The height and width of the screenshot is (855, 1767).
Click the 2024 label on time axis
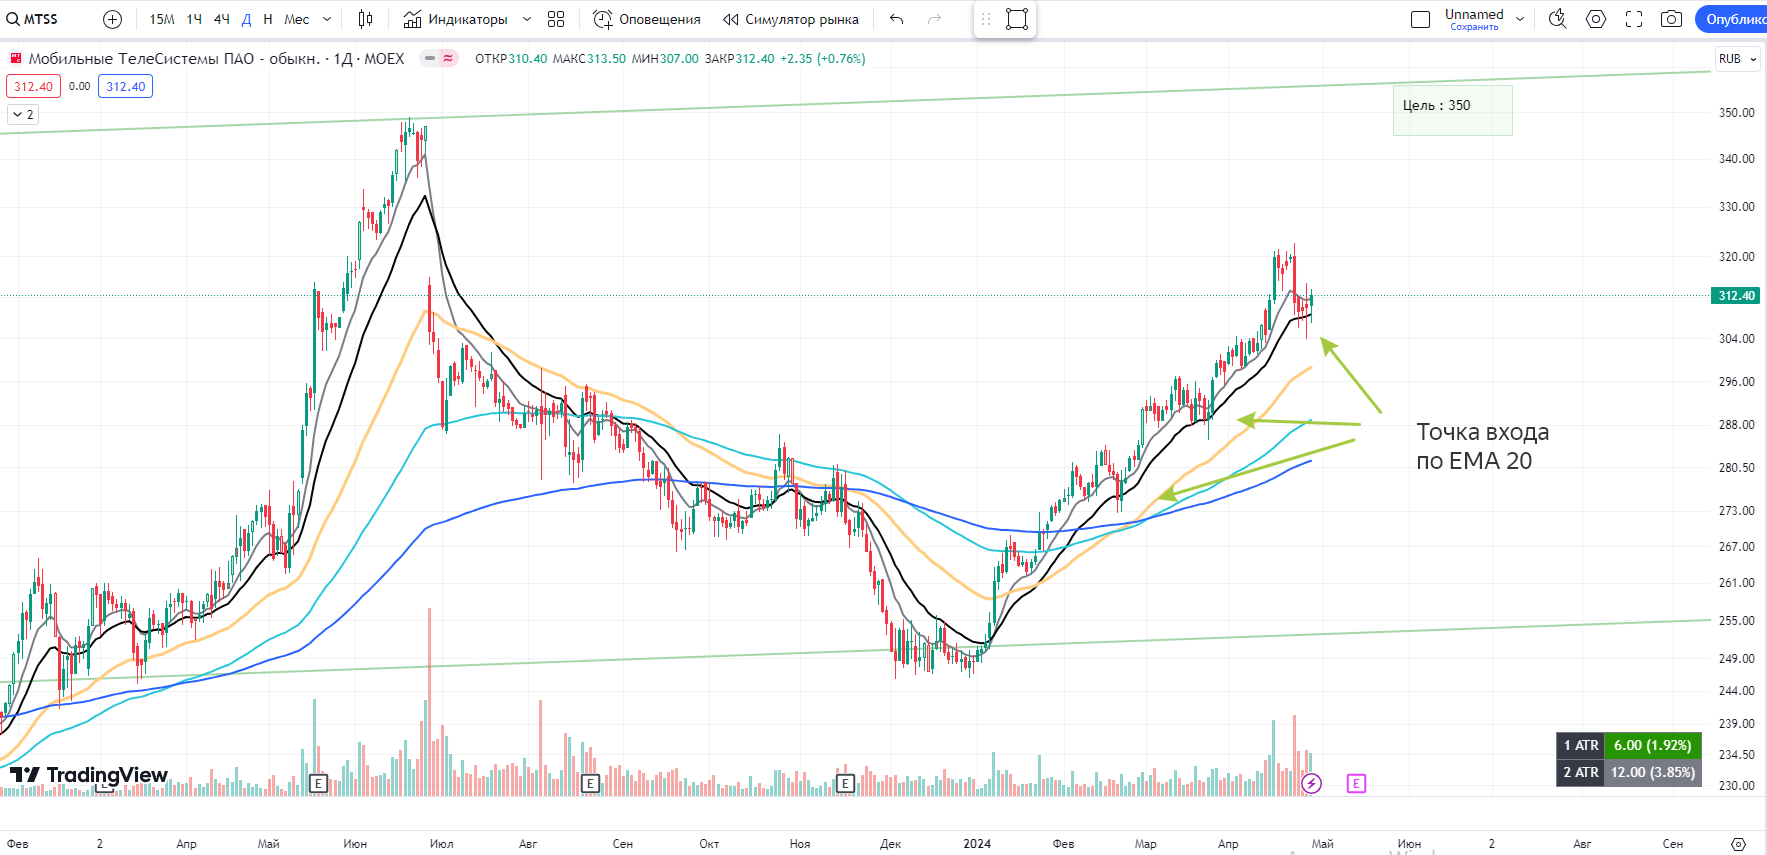pyautogui.click(x=977, y=844)
